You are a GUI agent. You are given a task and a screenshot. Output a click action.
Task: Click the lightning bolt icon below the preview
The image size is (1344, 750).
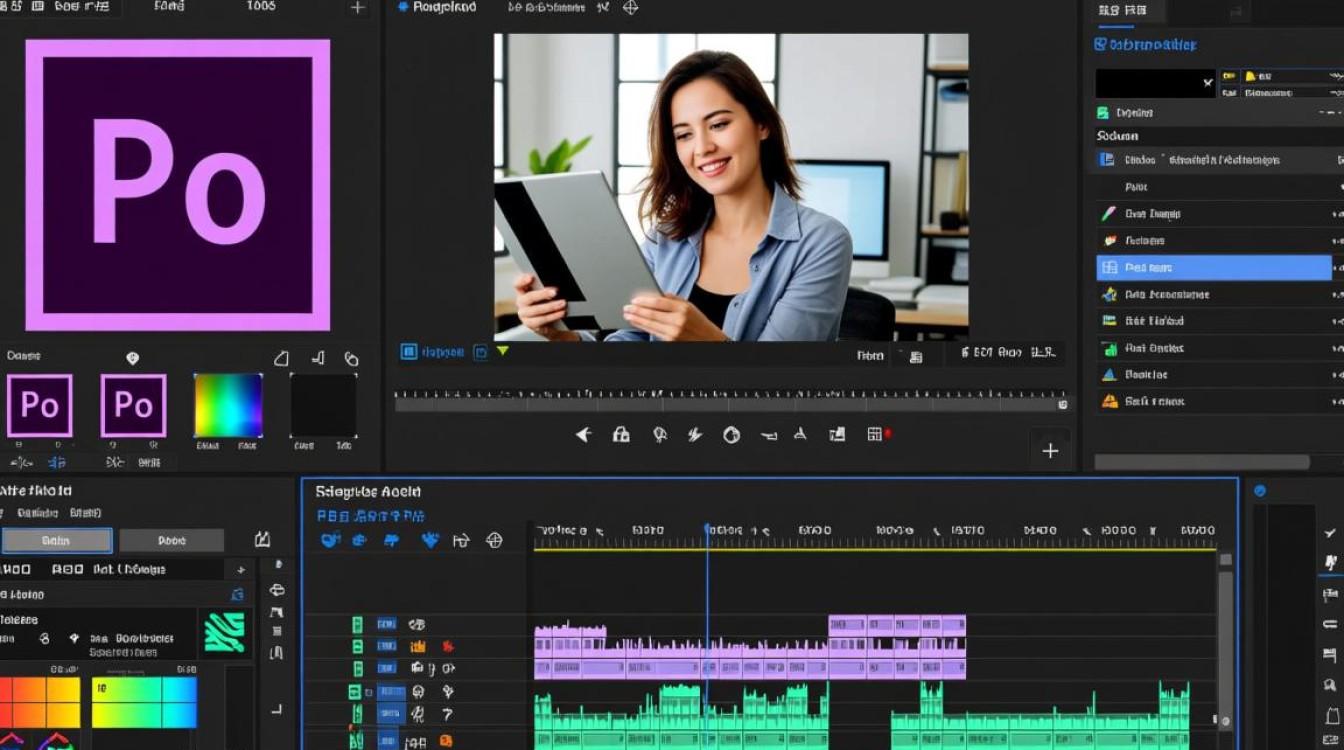(695, 434)
